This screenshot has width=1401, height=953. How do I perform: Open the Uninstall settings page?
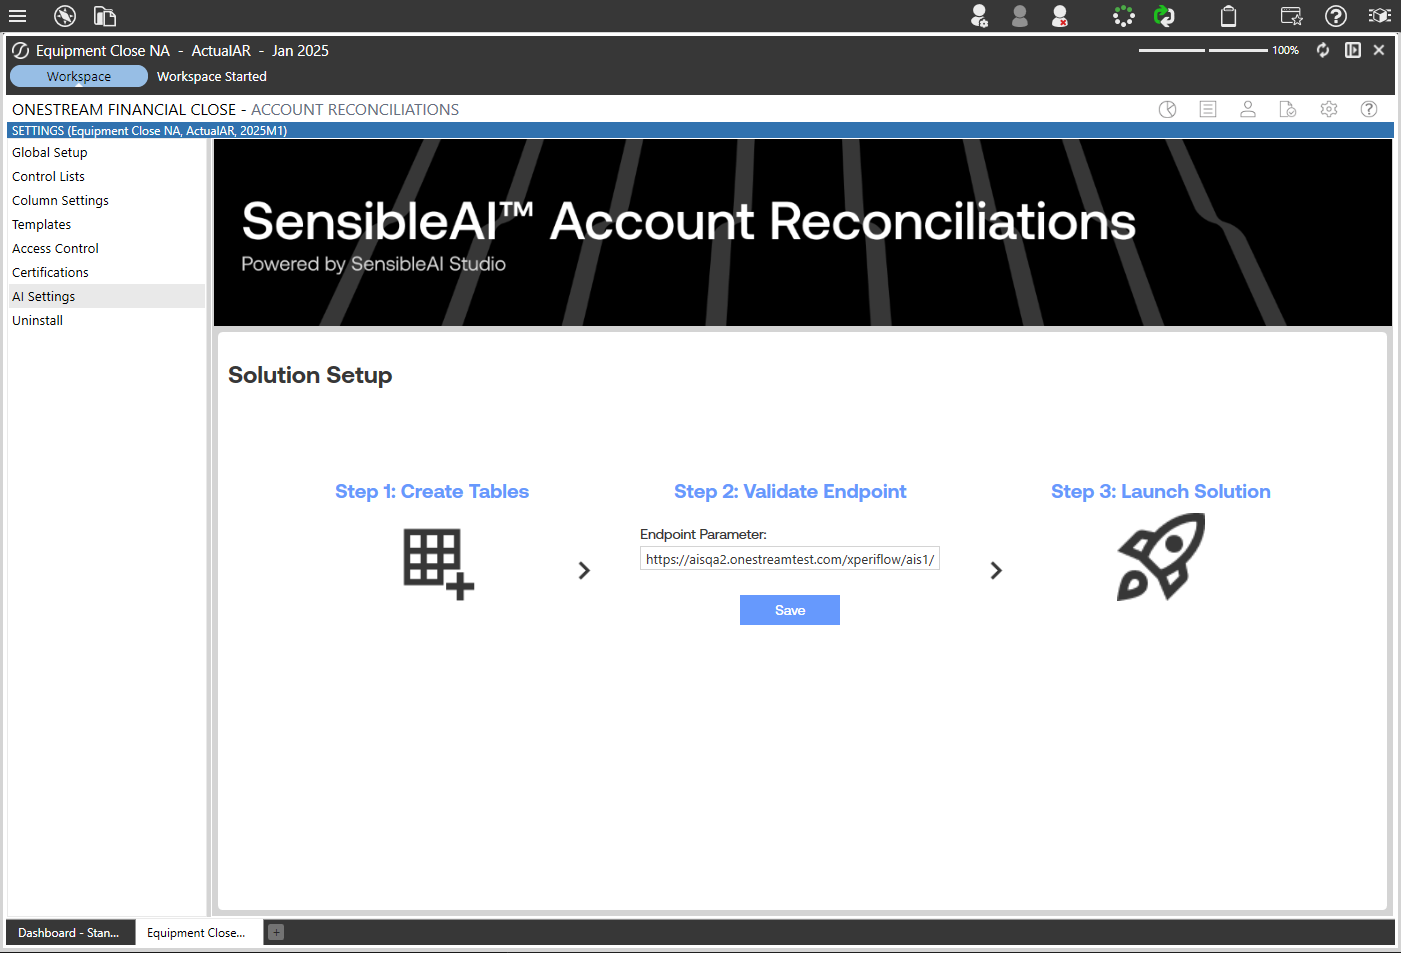tap(106, 320)
